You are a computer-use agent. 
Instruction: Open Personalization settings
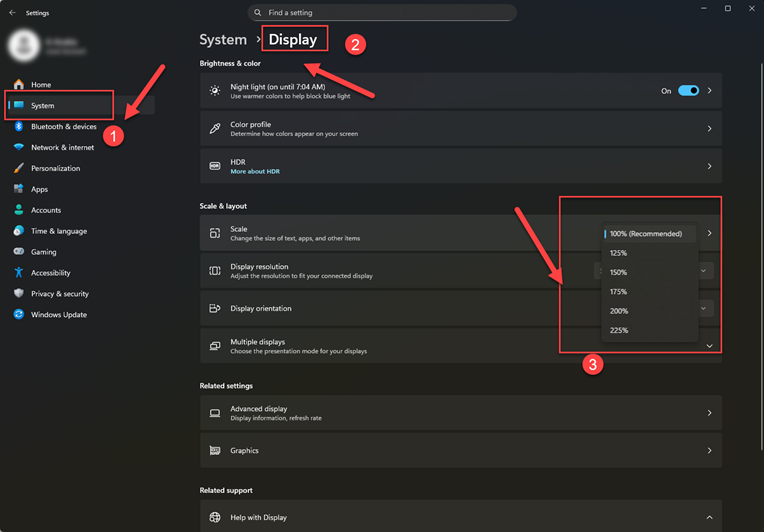click(56, 168)
